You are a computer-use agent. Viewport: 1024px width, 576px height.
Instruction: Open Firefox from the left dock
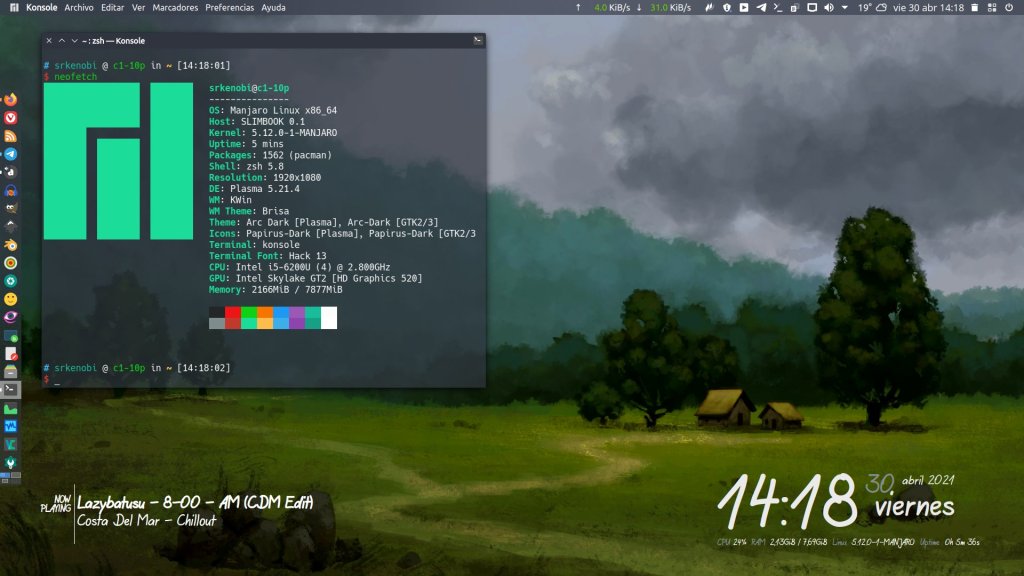(x=11, y=100)
